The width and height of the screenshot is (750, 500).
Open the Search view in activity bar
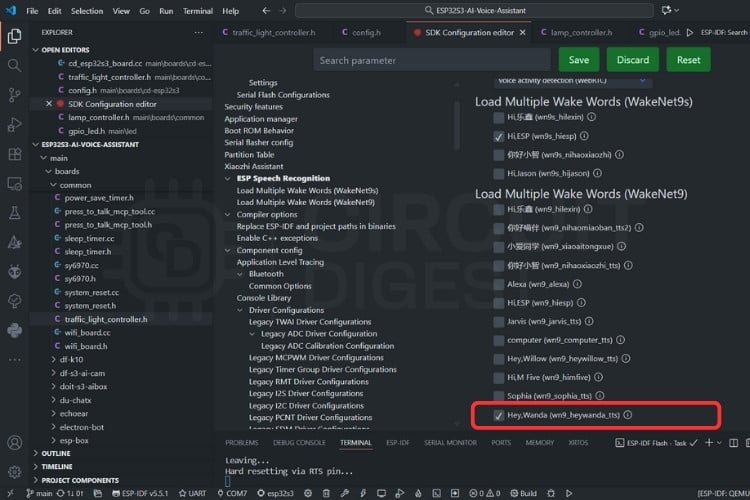coord(14,65)
